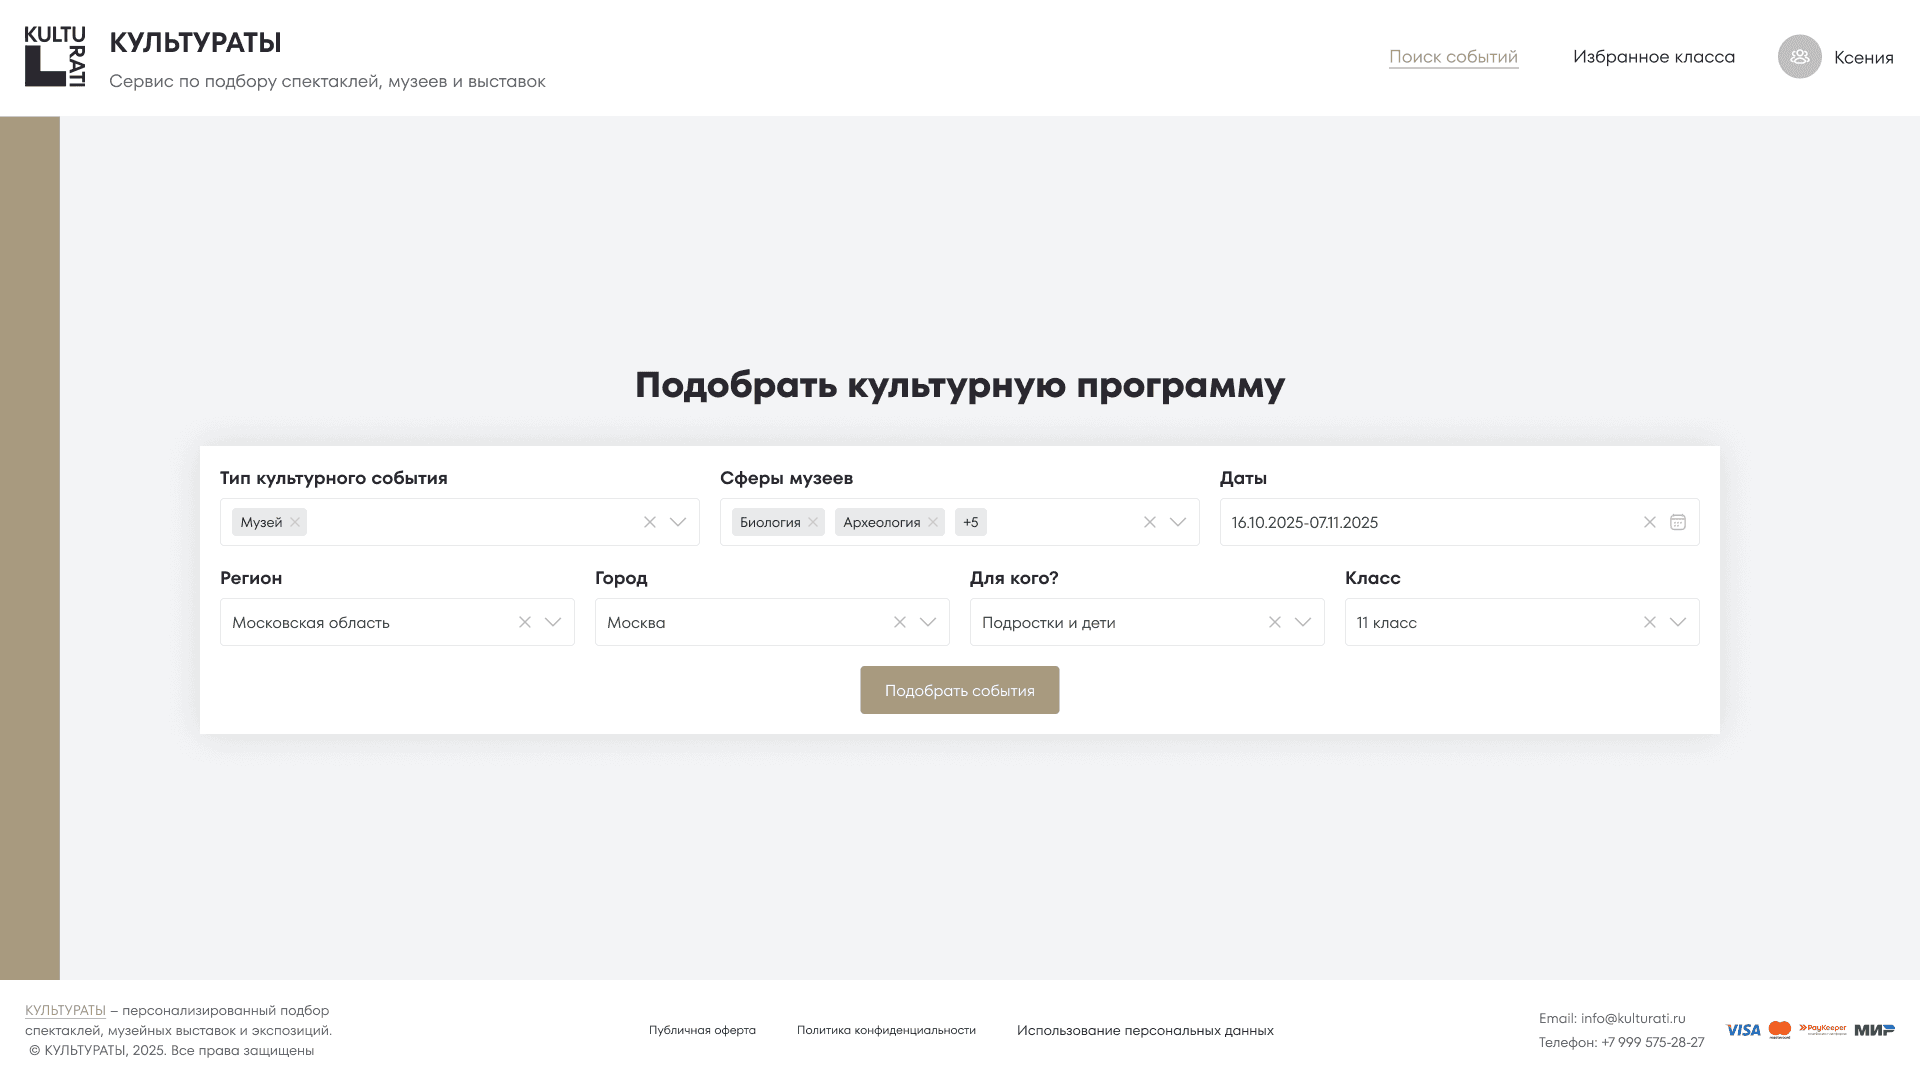This screenshot has width=1920, height=1080.
Task: Open the Публичная оферта footer link
Action: pyautogui.click(x=702, y=1030)
